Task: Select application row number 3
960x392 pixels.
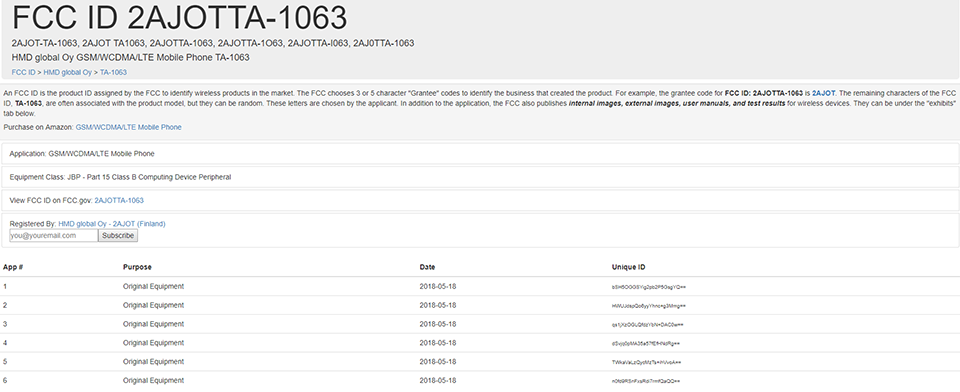Action: (480, 324)
